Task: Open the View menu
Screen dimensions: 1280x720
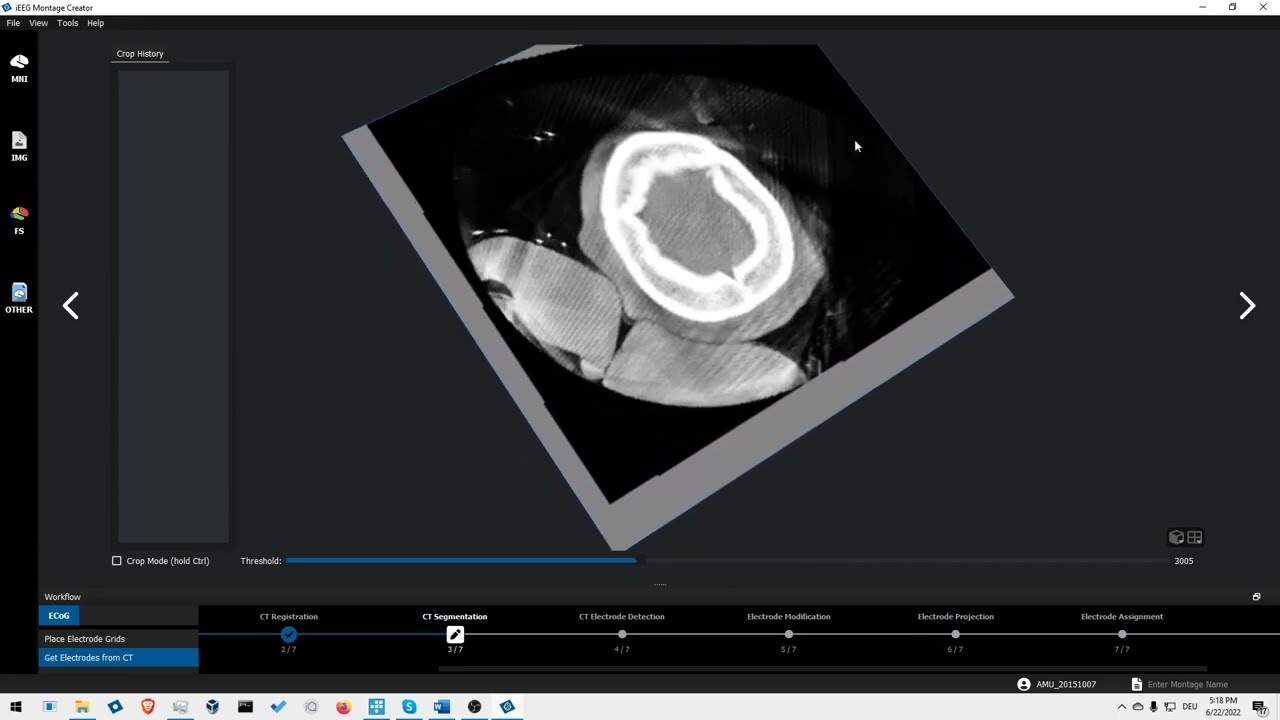Action: coord(39,23)
